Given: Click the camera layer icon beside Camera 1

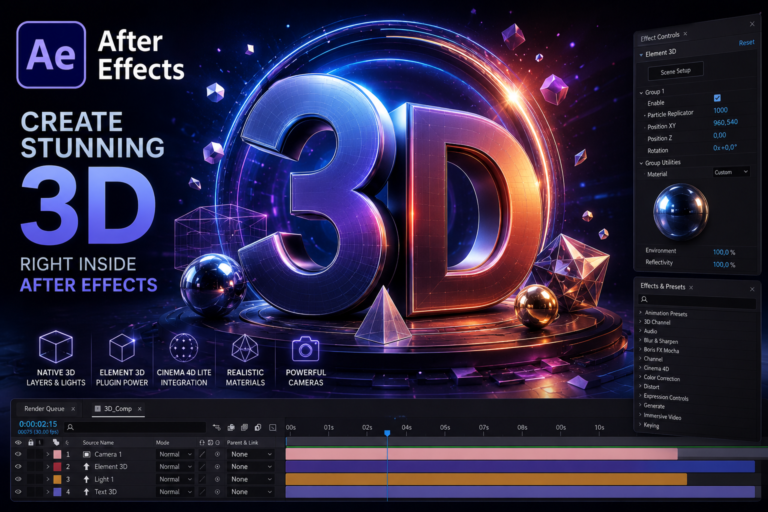Looking at the screenshot, I should (x=87, y=454).
